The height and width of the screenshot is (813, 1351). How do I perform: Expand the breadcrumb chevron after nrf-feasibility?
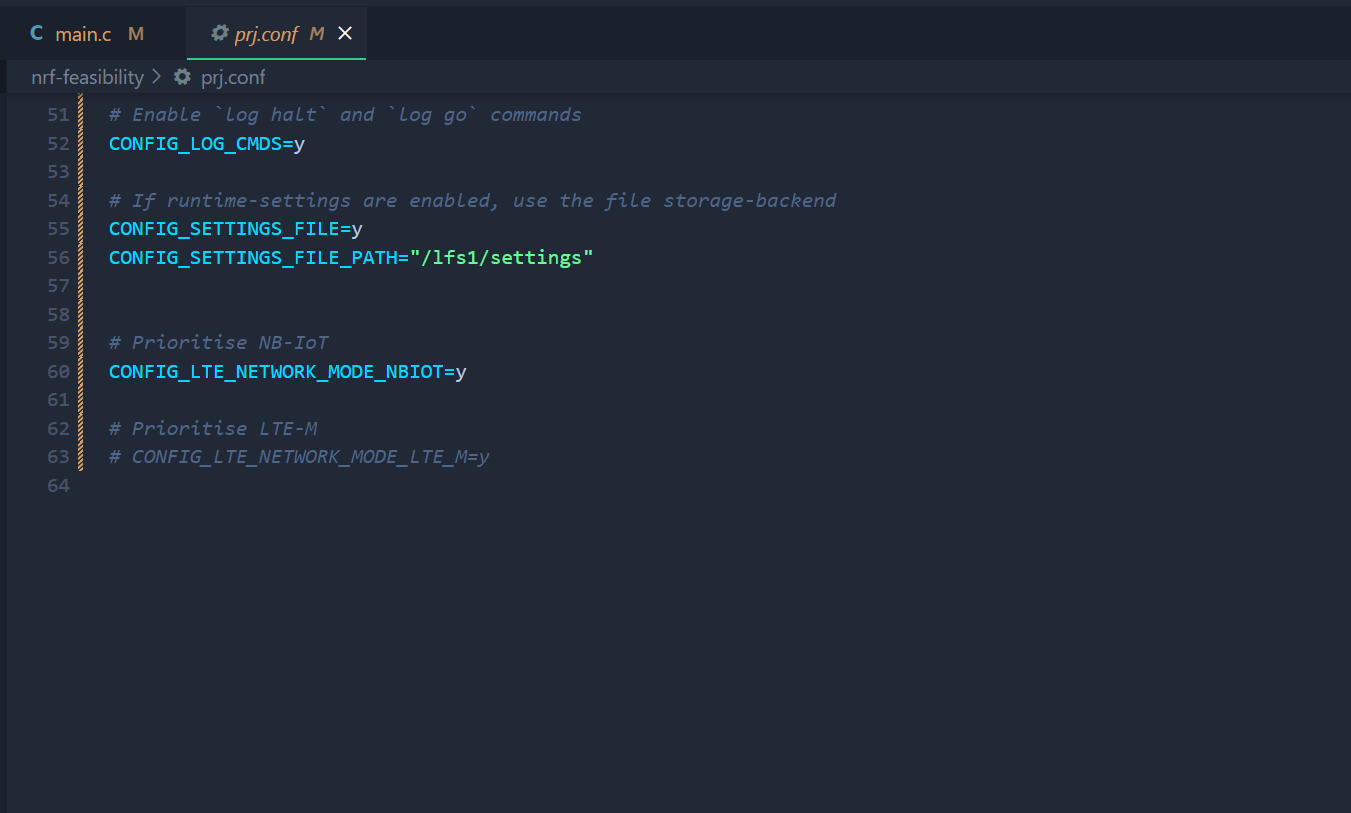157,77
